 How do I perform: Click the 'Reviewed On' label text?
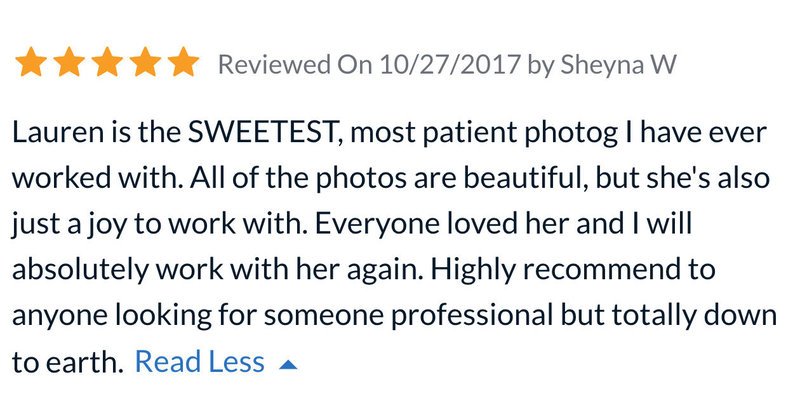click(296, 64)
